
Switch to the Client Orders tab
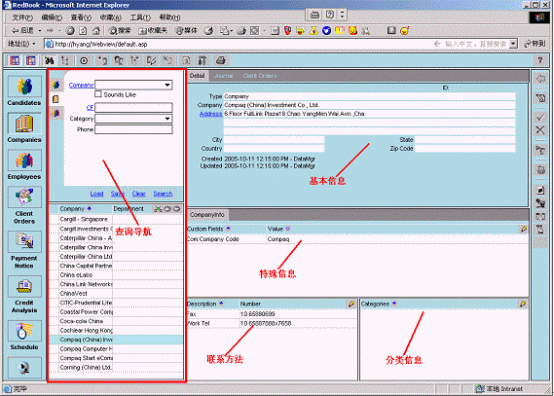tap(260, 76)
